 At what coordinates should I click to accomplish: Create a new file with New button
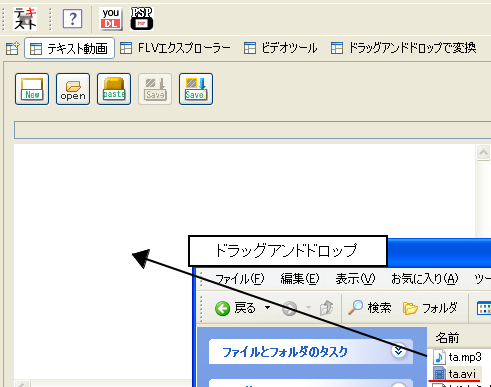[x=32, y=89]
